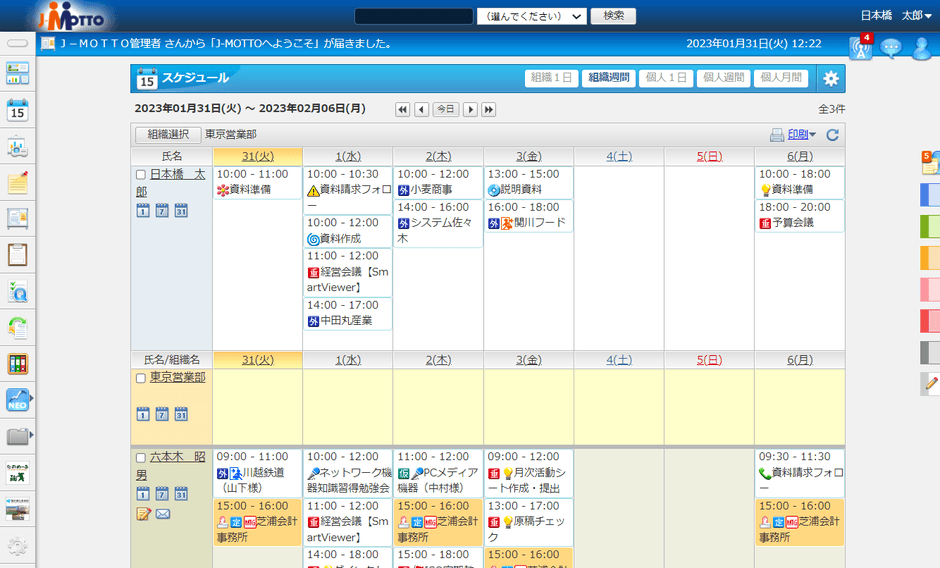Open the clipboard icon in left sidebar
This screenshot has width=940, height=568.
coord(18,255)
